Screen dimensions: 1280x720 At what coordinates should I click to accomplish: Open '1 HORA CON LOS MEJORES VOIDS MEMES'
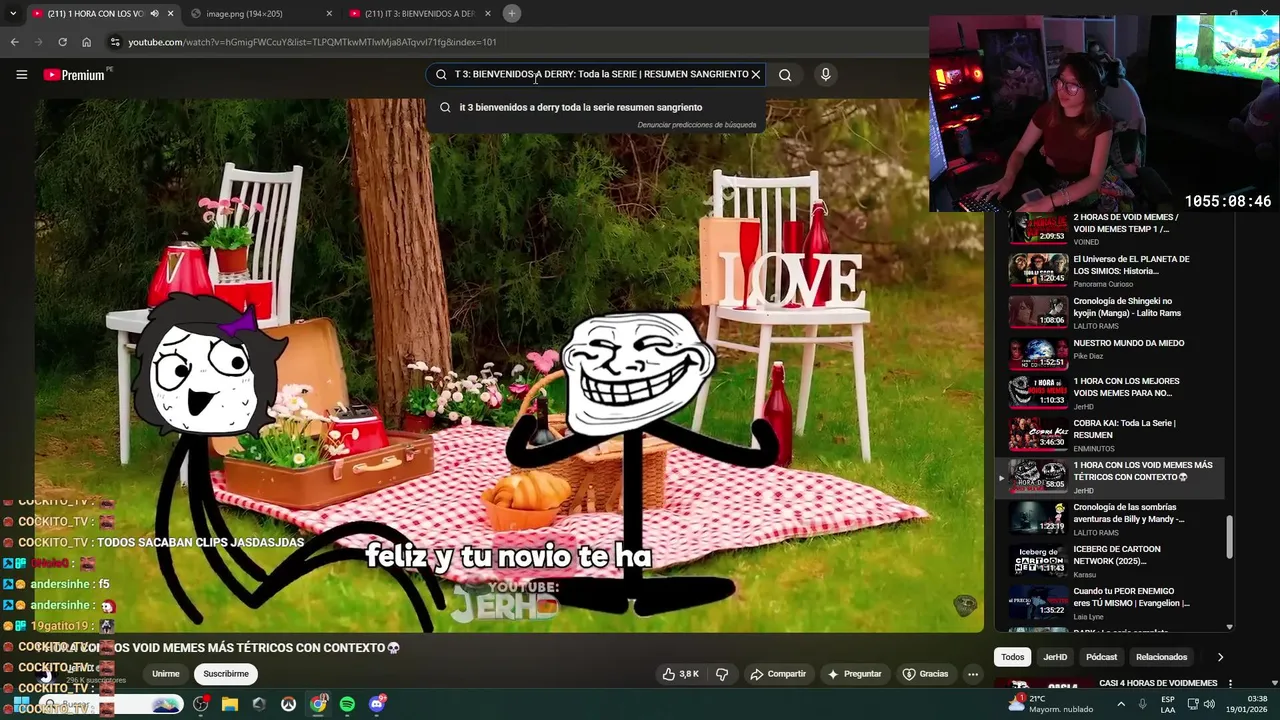coord(1110,393)
